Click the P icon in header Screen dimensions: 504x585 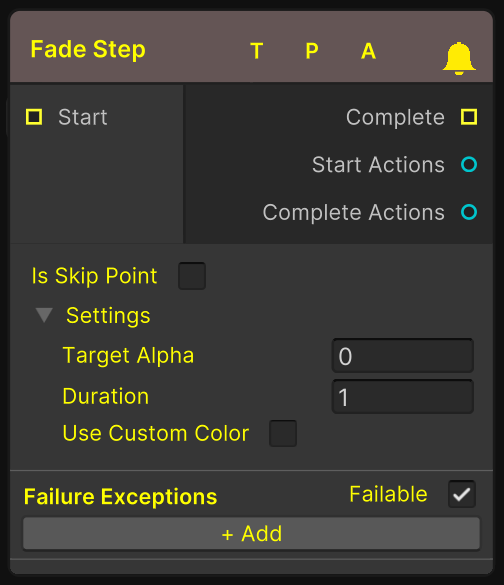[x=312, y=51]
